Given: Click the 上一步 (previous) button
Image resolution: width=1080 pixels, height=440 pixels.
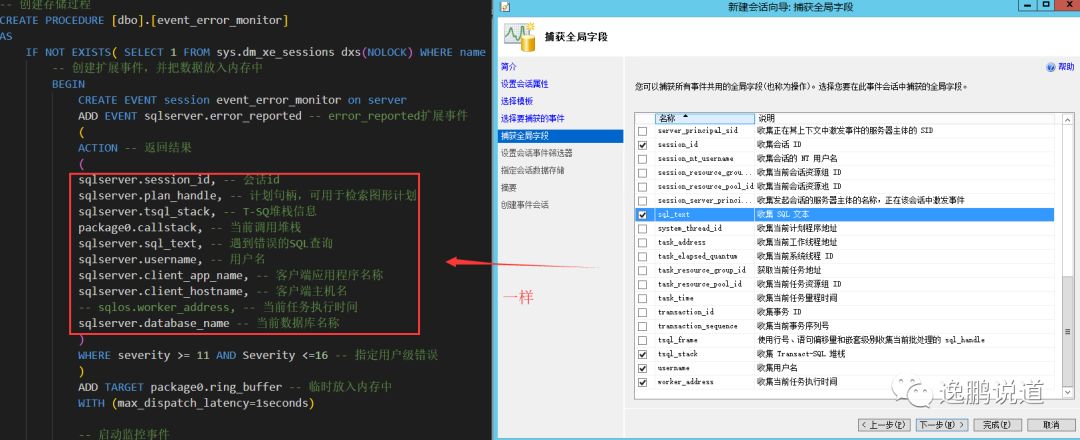Looking at the screenshot, I should click(885, 425).
